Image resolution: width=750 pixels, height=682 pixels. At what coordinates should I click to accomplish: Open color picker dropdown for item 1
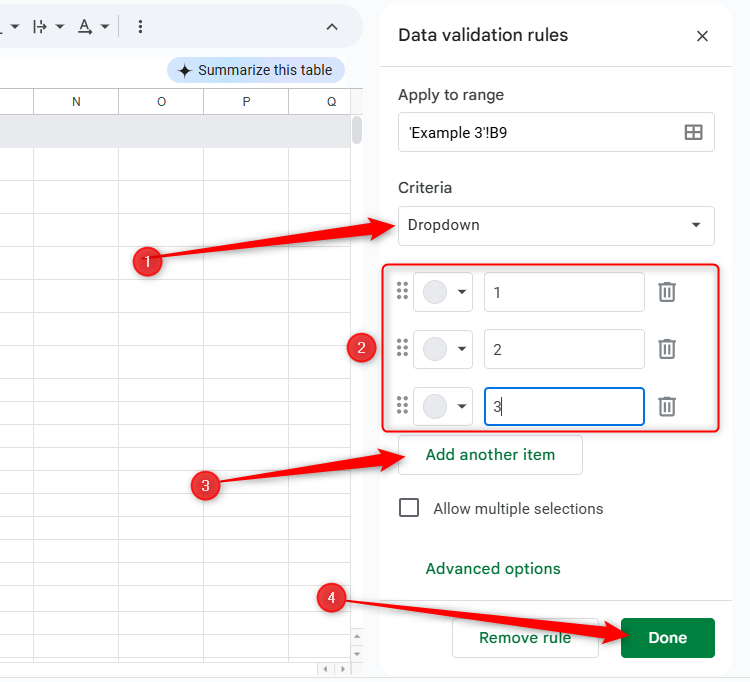click(462, 292)
